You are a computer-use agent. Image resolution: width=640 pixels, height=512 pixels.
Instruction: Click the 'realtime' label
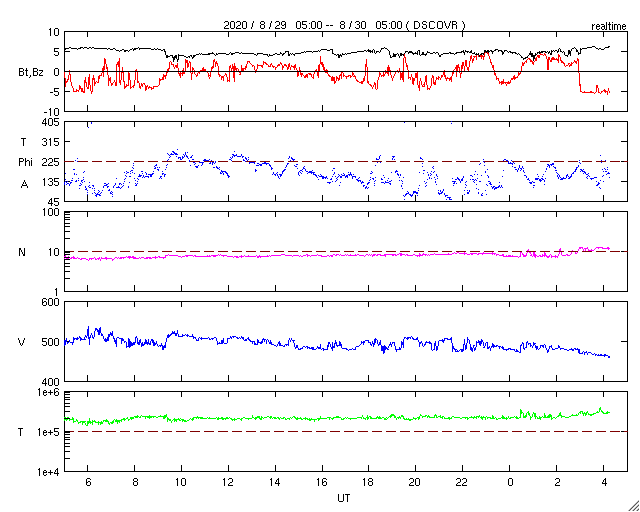point(609,27)
